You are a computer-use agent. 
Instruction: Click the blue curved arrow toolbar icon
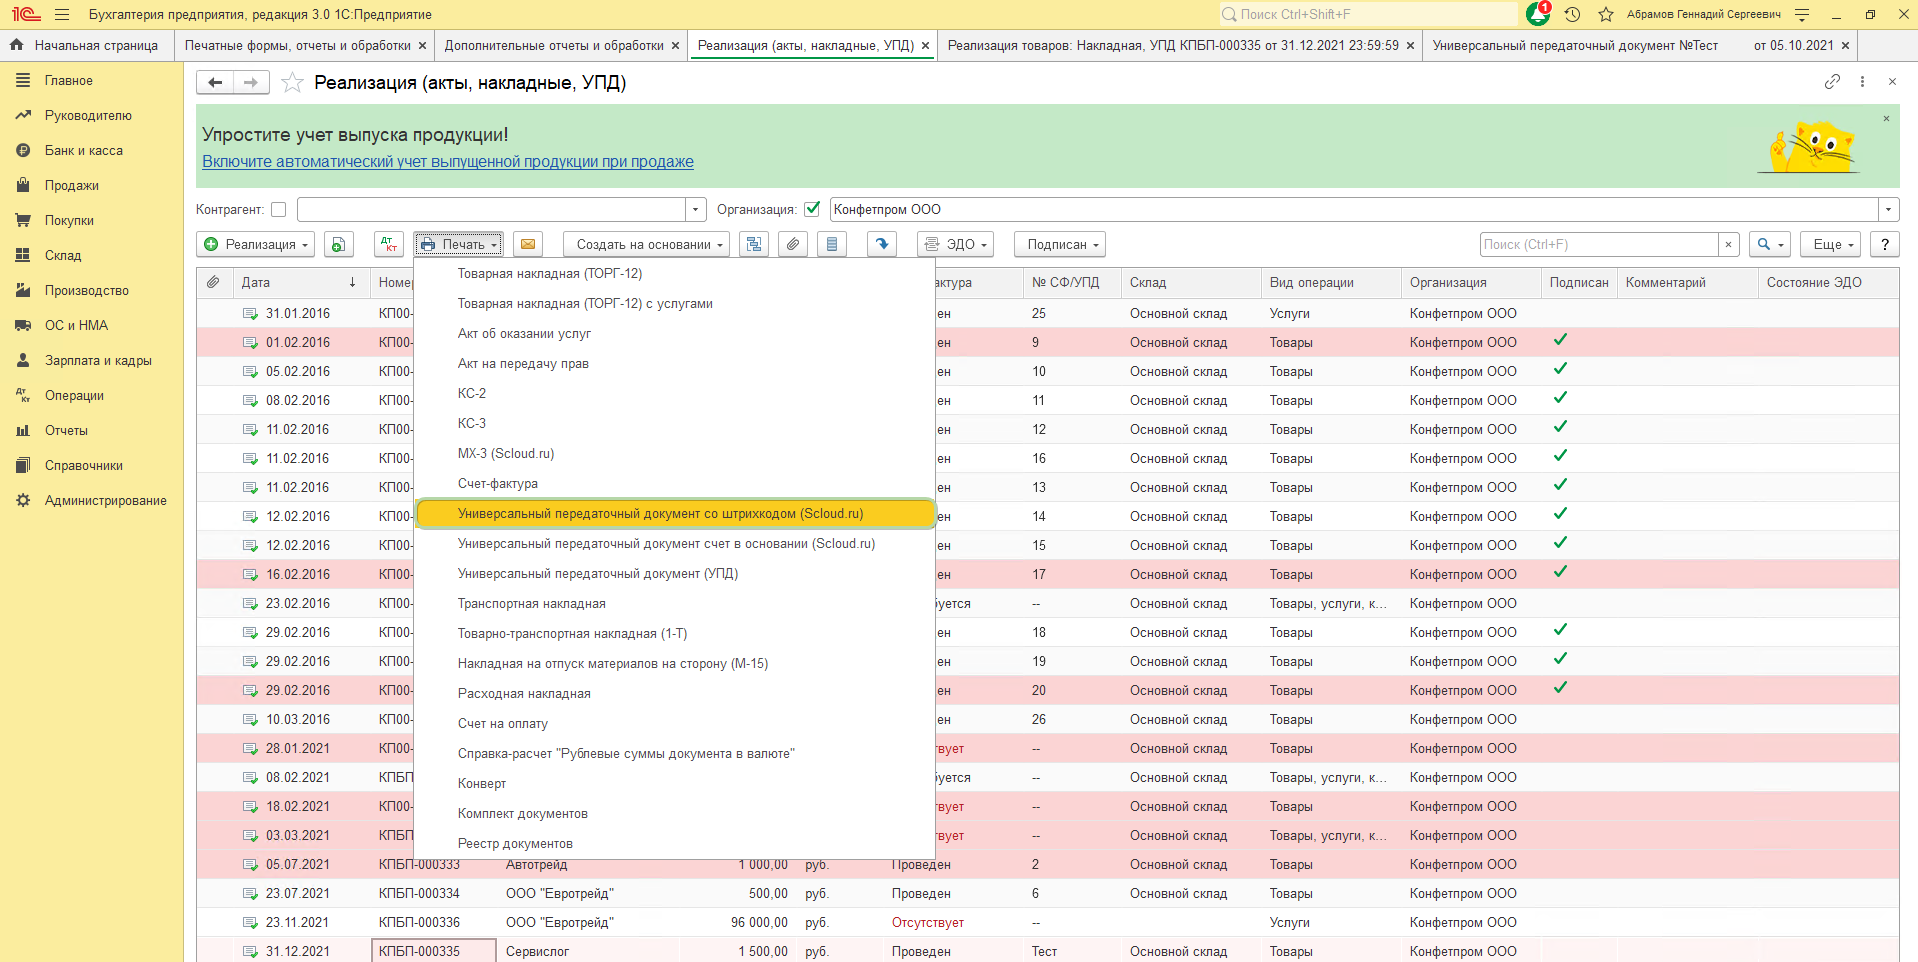click(881, 244)
